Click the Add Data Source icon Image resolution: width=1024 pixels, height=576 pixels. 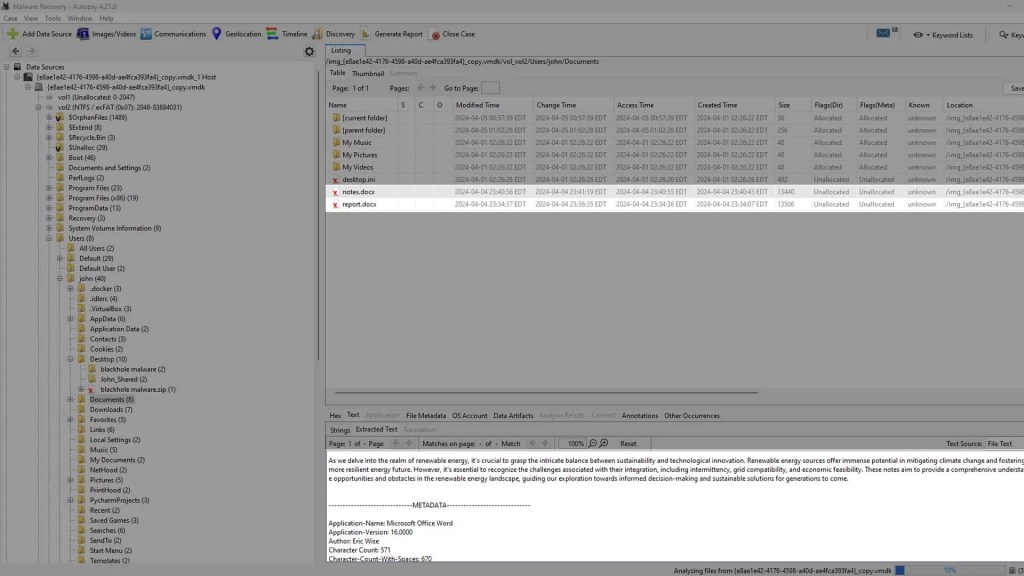tap(13, 34)
